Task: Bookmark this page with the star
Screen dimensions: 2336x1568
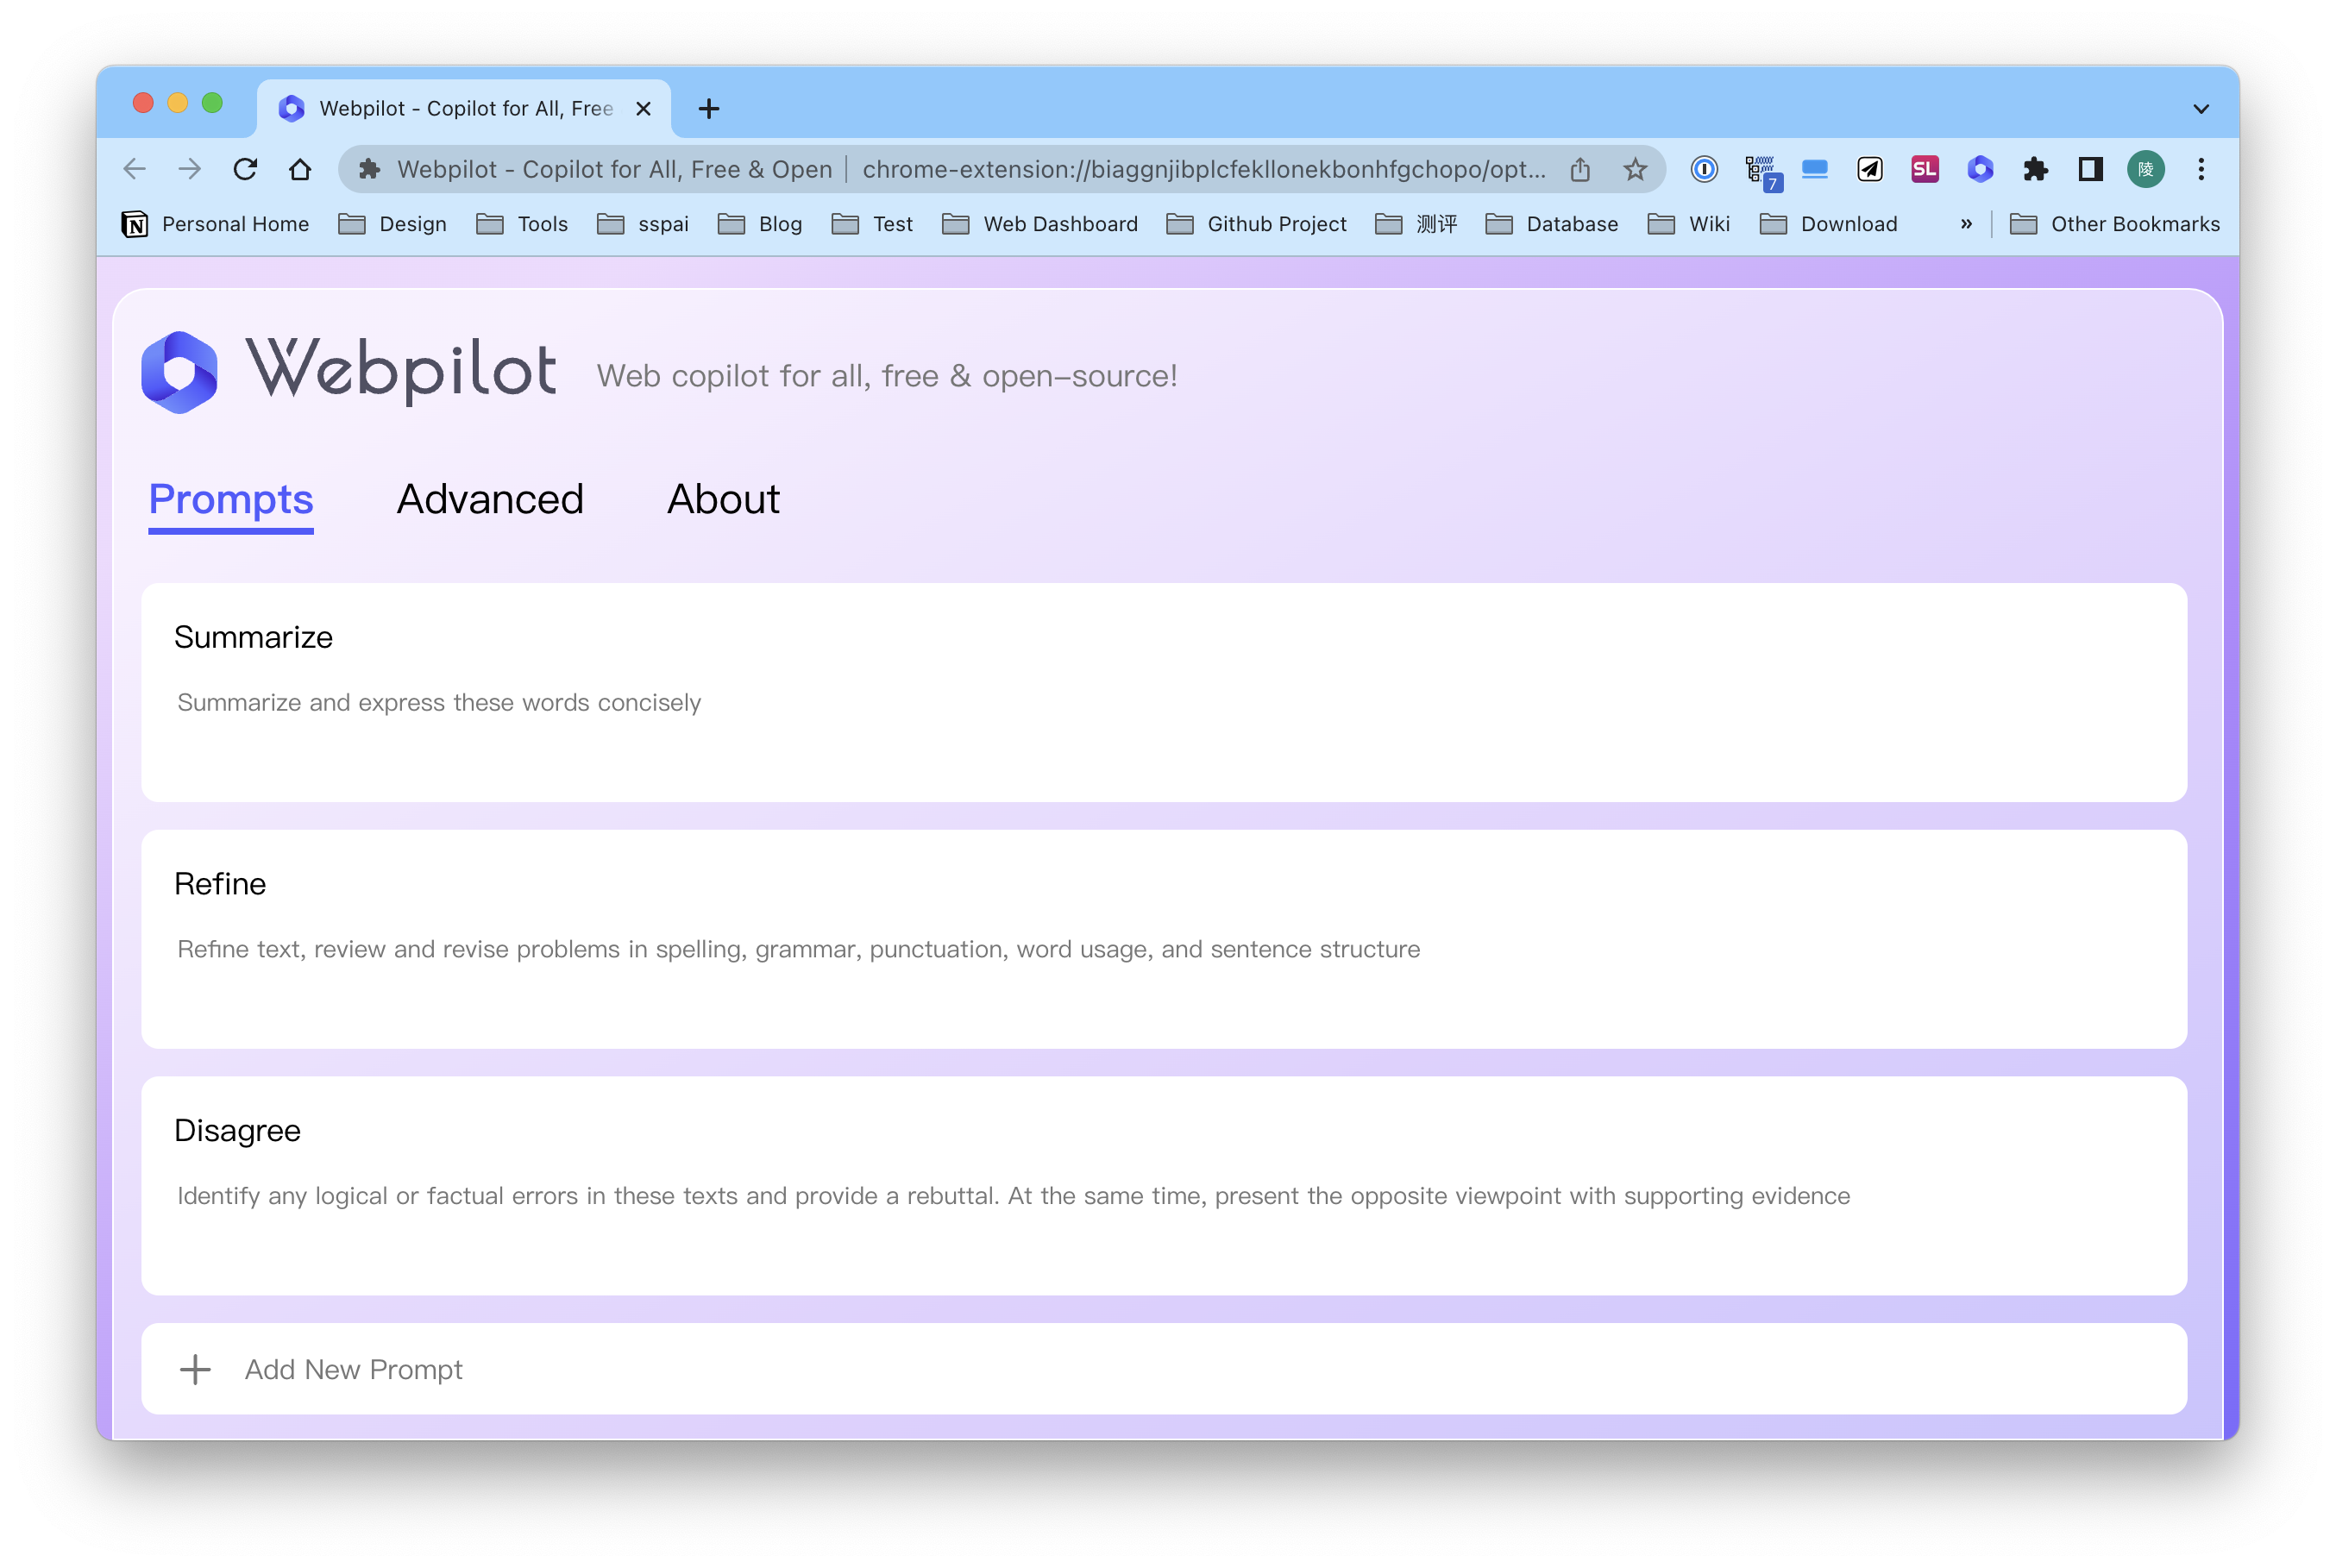Action: pyautogui.click(x=1634, y=169)
